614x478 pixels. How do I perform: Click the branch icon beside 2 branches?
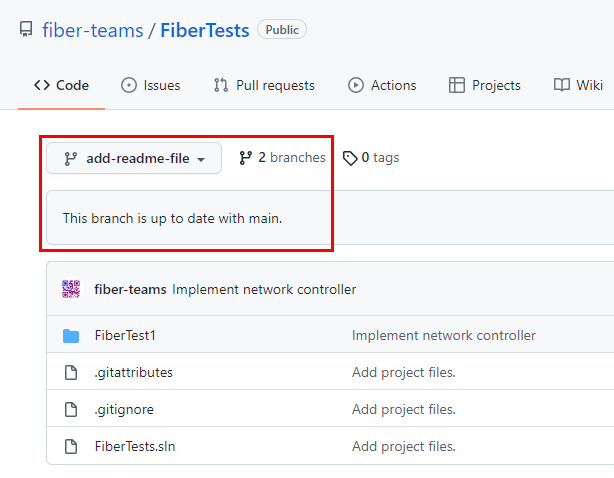click(x=246, y=158)
